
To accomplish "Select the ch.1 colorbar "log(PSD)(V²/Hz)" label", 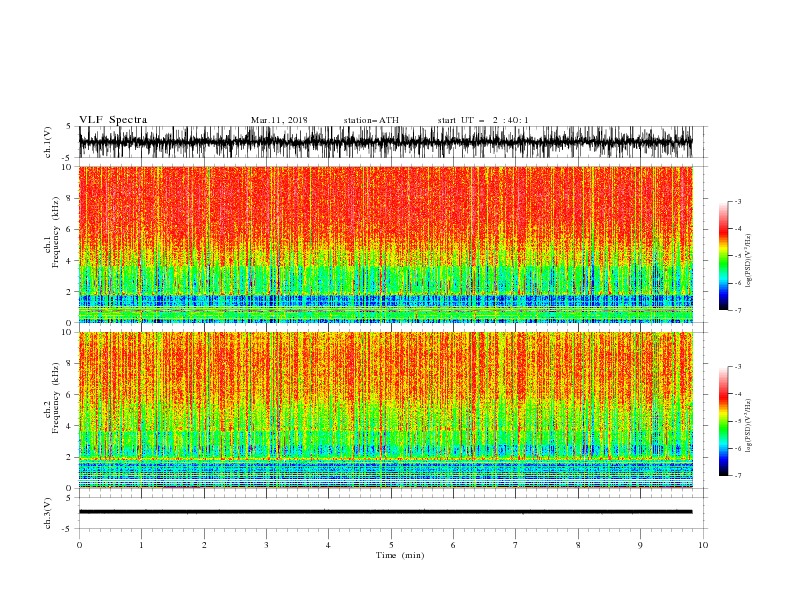I will point(748,261).
